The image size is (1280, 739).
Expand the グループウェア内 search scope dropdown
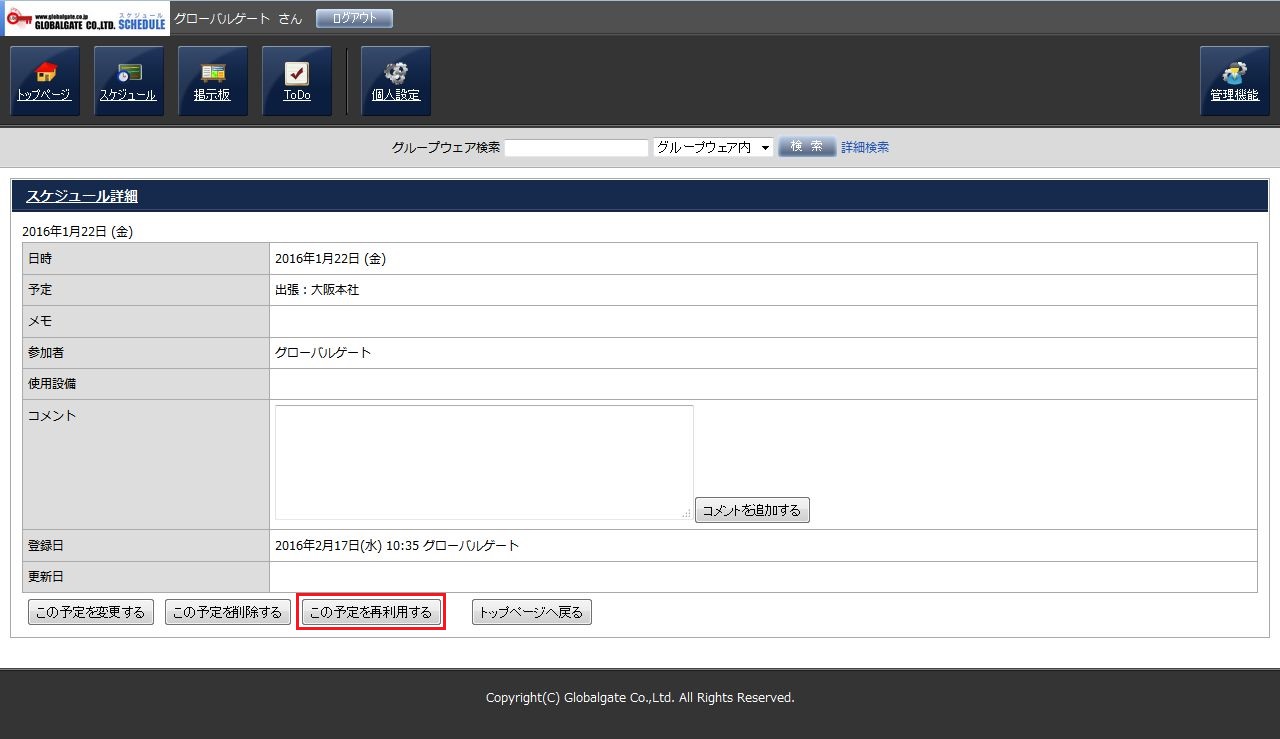(x=713, y=147)
